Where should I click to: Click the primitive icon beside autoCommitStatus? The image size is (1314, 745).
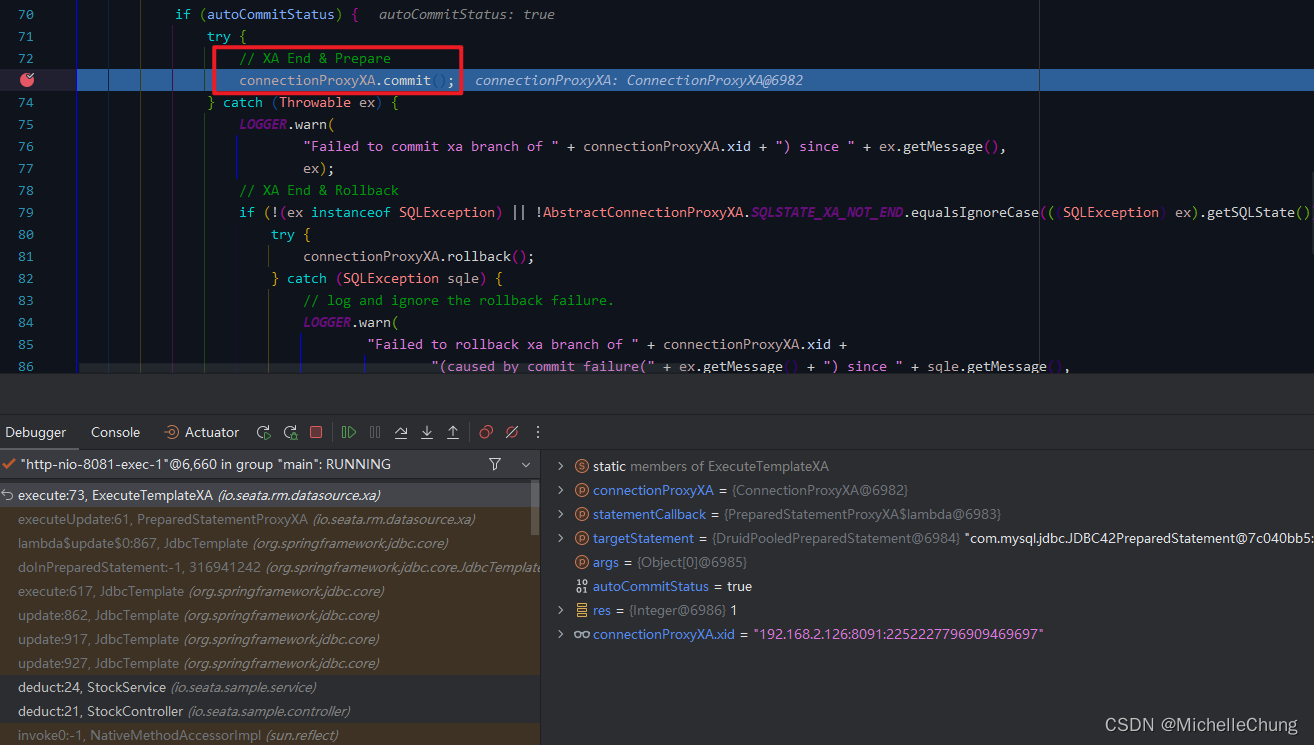point(581,586)
